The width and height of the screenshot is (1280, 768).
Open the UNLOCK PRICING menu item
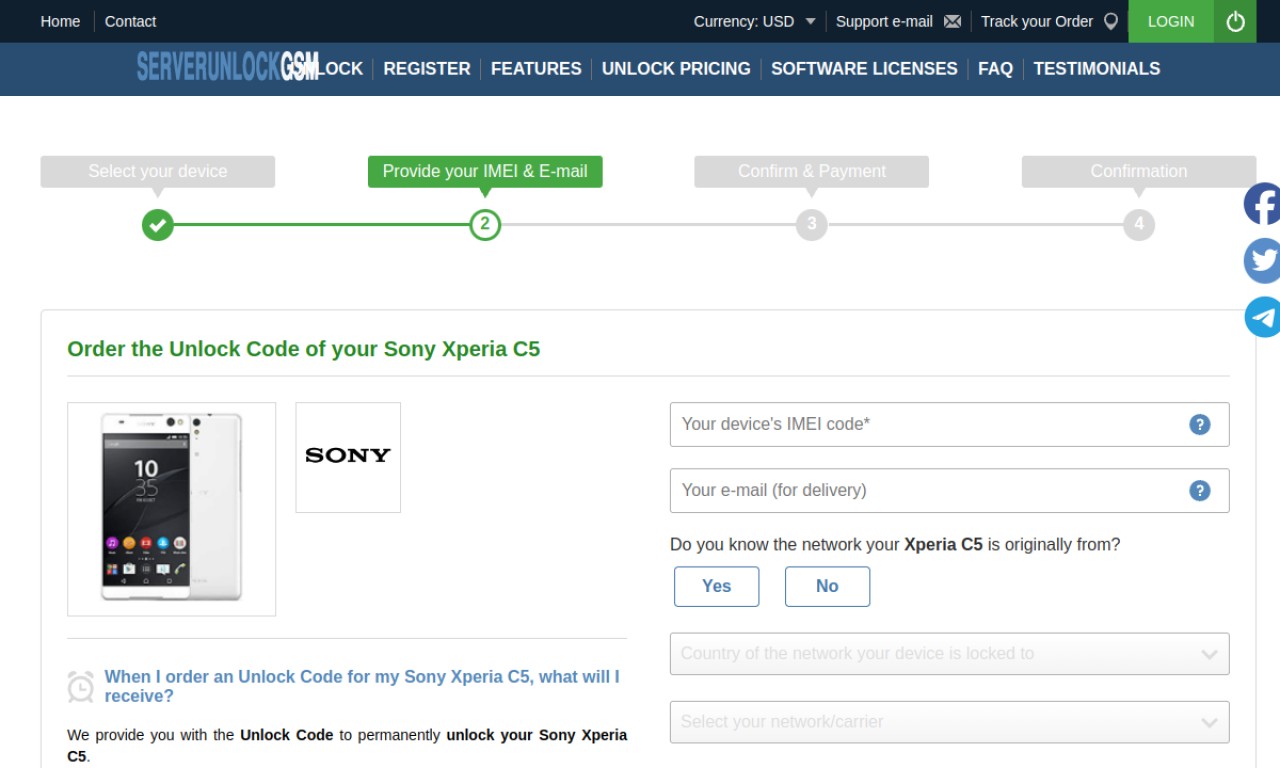[x=676, y=68]
